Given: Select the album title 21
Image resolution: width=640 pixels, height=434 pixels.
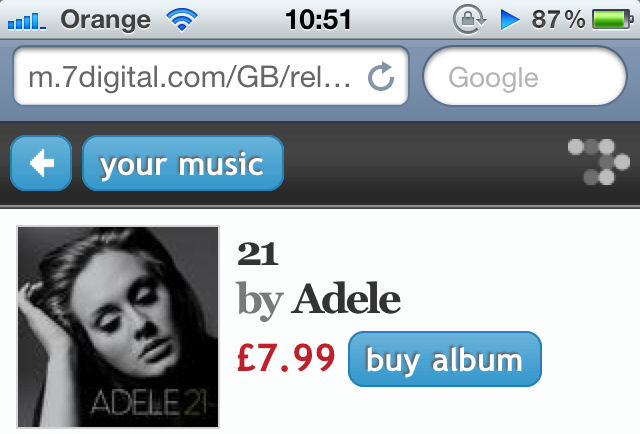Looking at the screenshot, I should 258,254.
